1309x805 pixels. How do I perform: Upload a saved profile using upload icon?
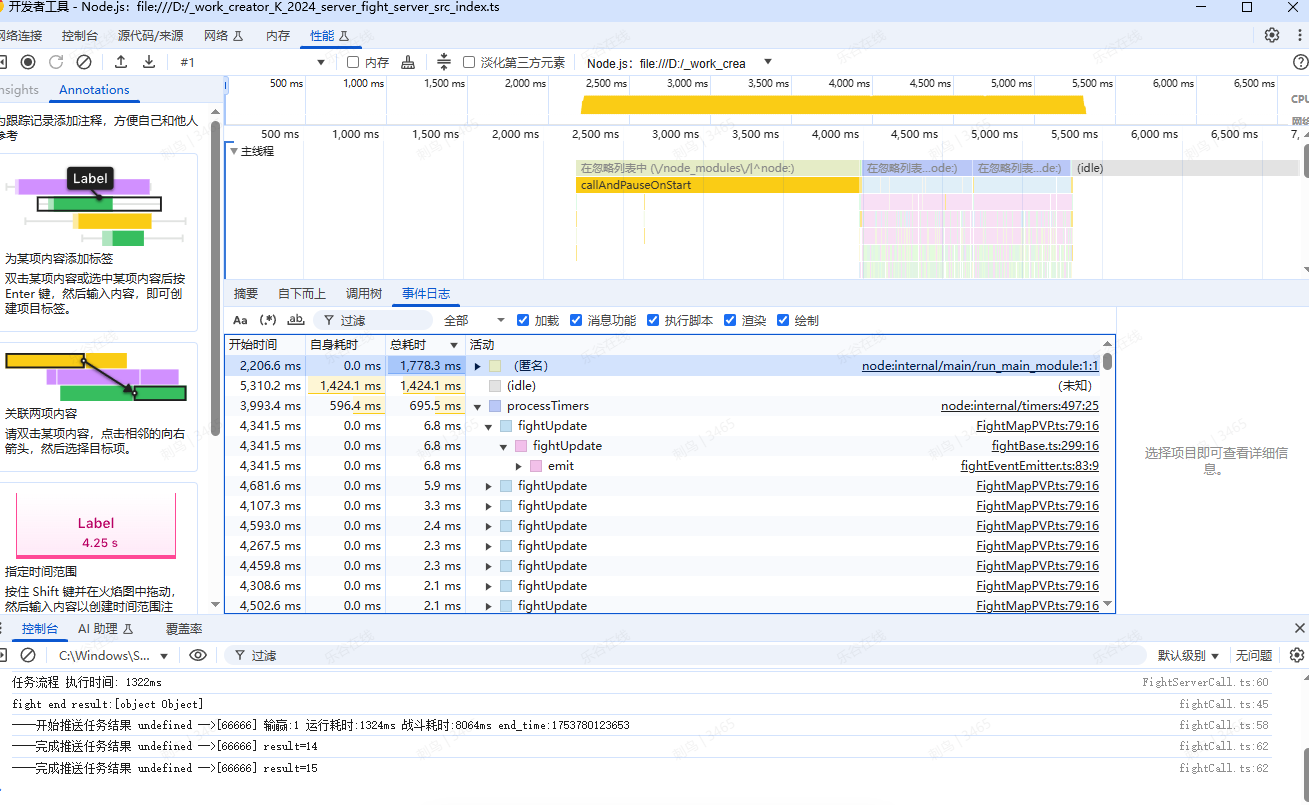[x=121, y=62]
